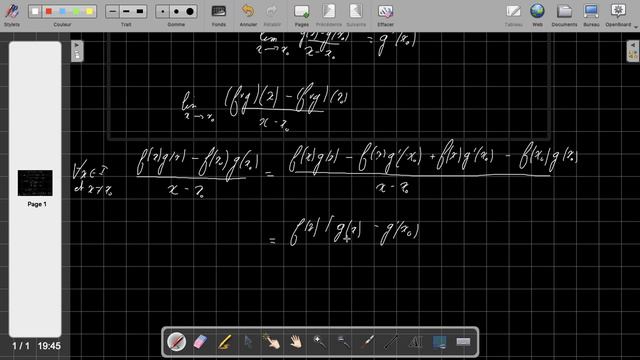The image size is (640, 360).
Task: Select the Zoom out magnifier tool
Action: pyautogui.click(x=344, y=342)
